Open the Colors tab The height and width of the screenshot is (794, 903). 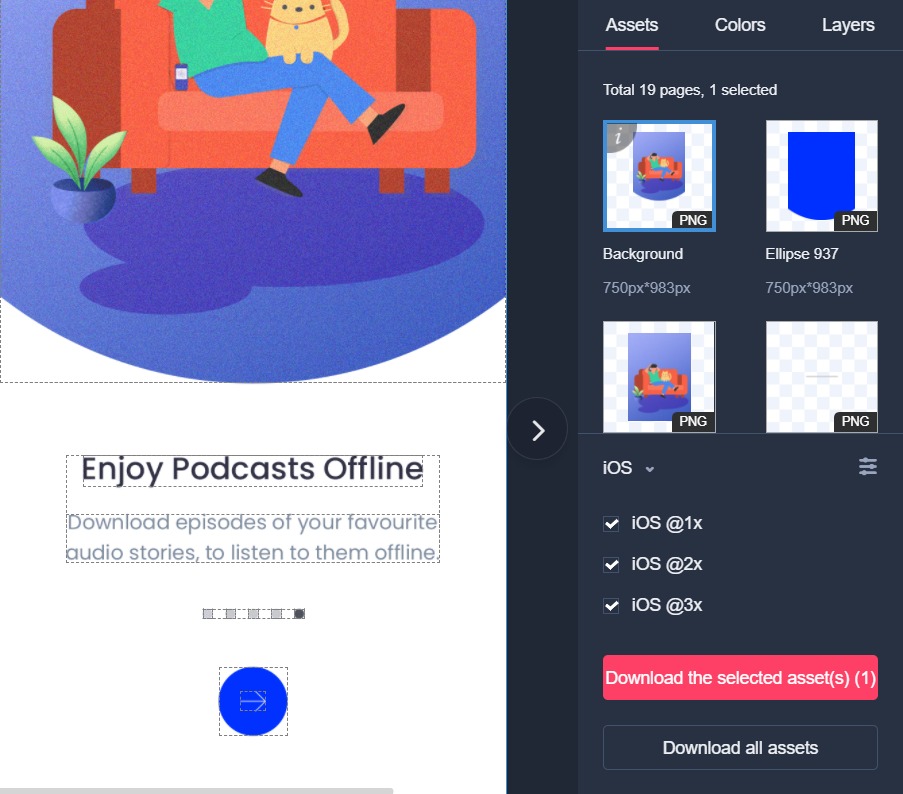pos(740,25)
